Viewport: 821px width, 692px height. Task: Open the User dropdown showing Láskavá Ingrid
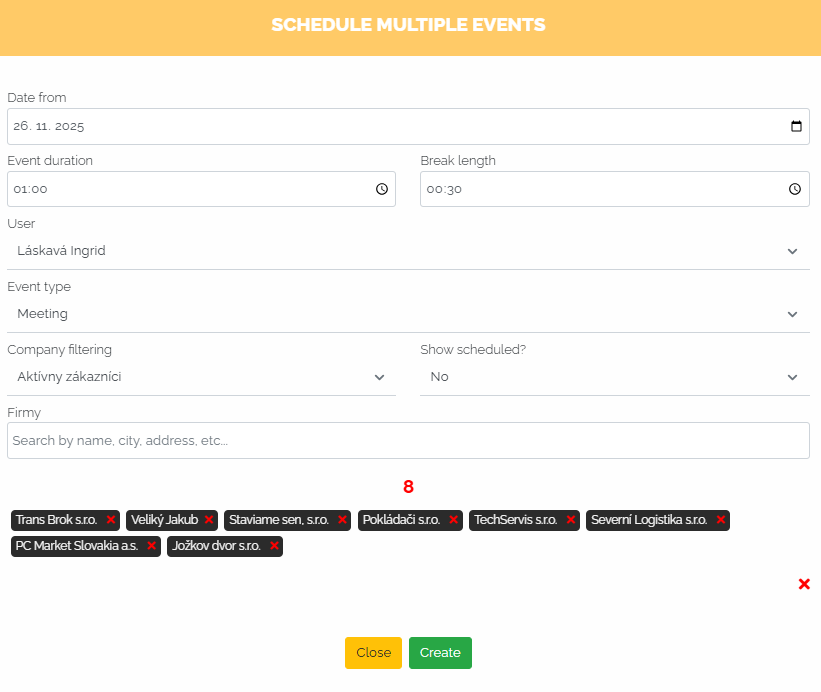click(x=408, y=251)
